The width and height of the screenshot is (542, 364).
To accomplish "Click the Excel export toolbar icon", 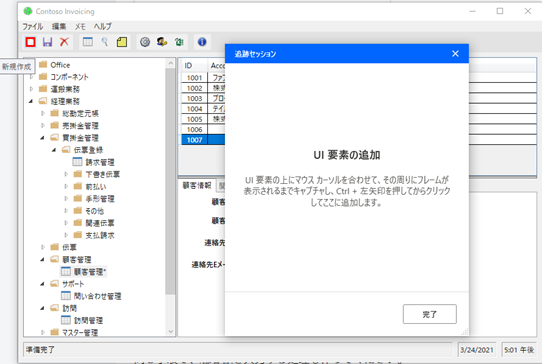I will [179, 42].
